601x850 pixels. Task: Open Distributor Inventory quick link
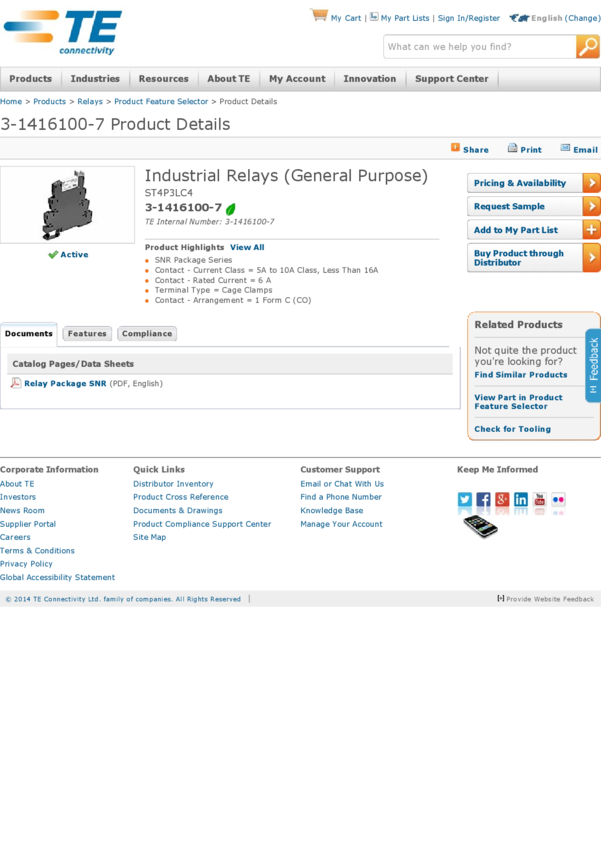[x=173, y=484]
